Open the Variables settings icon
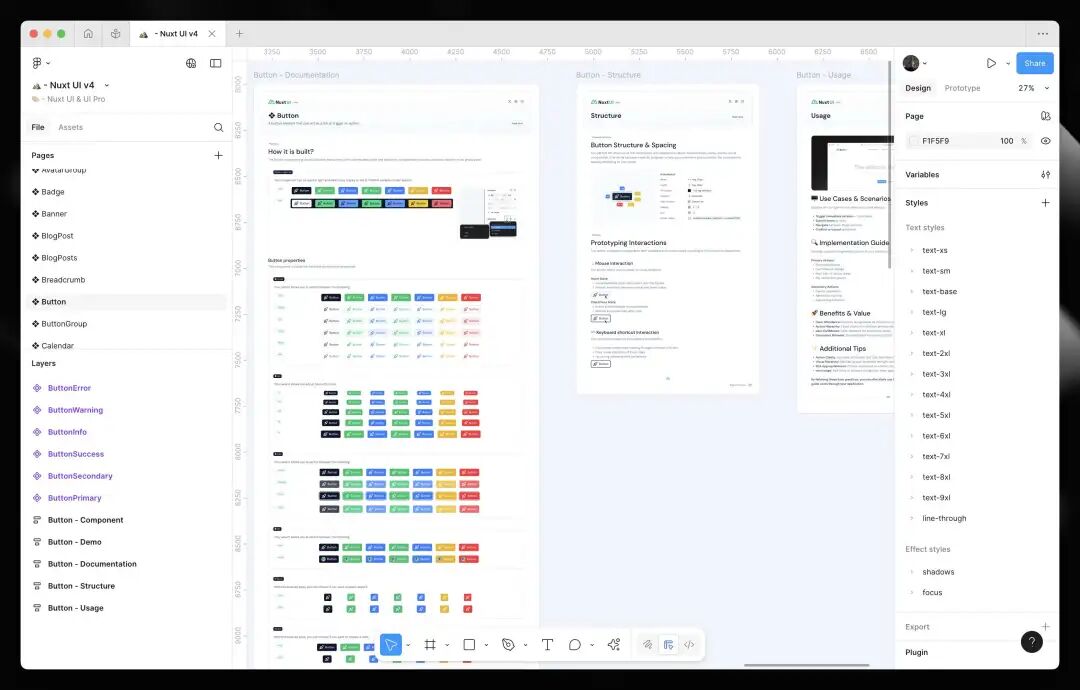1080x690 pixels. pyautogui.click(x=1046, y=175)
